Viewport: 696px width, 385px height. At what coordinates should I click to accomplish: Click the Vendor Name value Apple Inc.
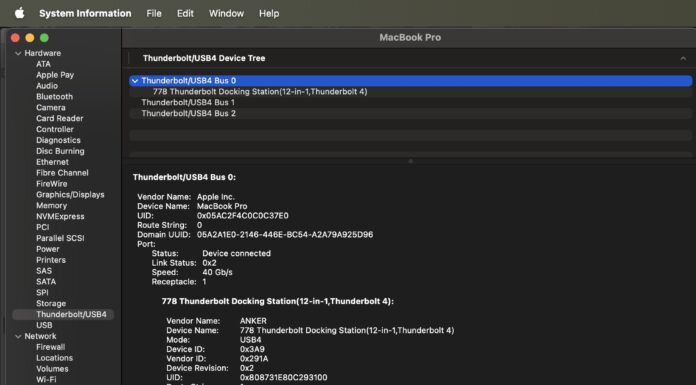[216, 197]
